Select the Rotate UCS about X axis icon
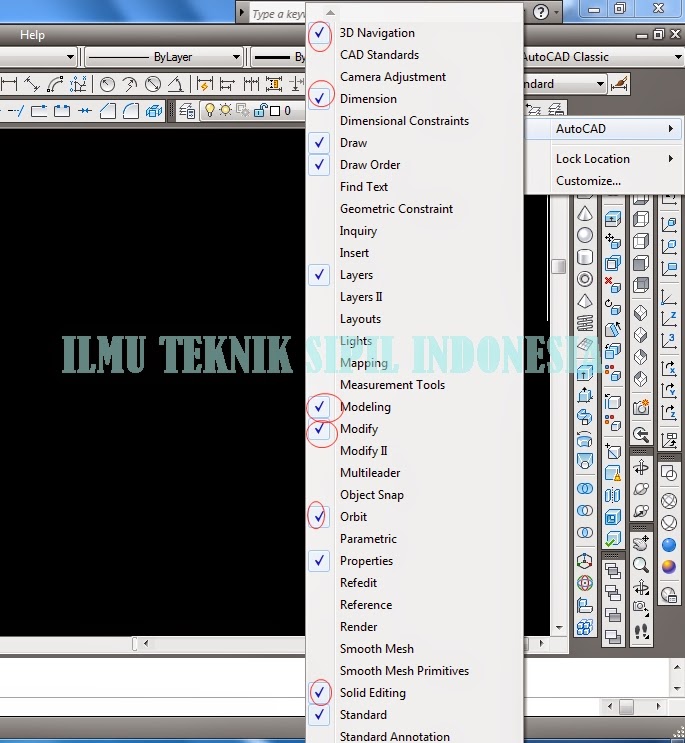This screenshot has width=685, height=743. [x=669, y=368]
